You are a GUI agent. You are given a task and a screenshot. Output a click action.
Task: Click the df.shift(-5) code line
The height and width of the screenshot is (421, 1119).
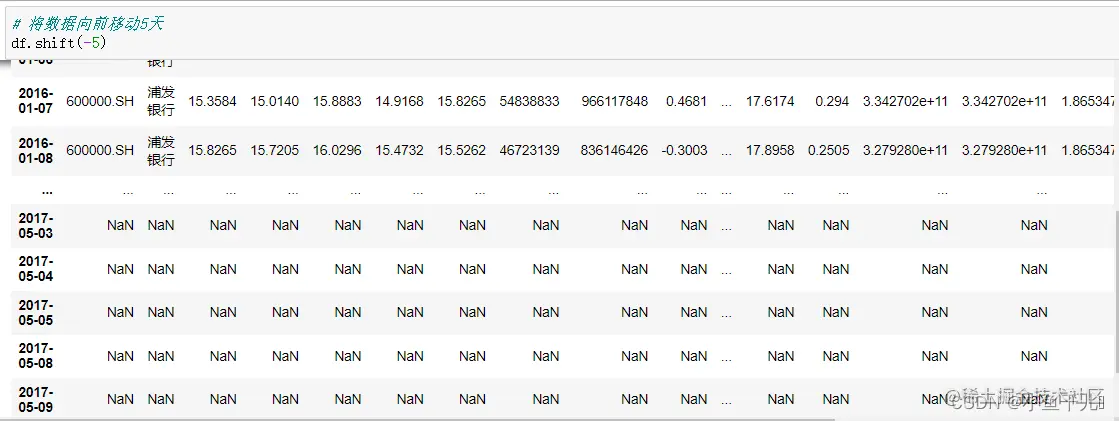(x=59, y=43)
